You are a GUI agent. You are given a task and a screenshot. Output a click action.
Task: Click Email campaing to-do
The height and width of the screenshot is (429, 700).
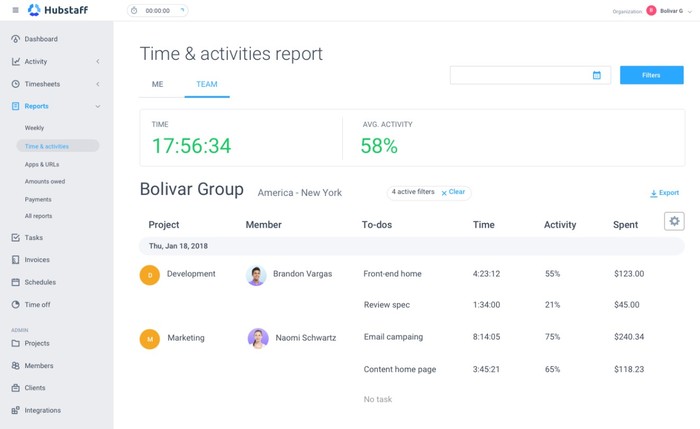(x=393, y=337)
